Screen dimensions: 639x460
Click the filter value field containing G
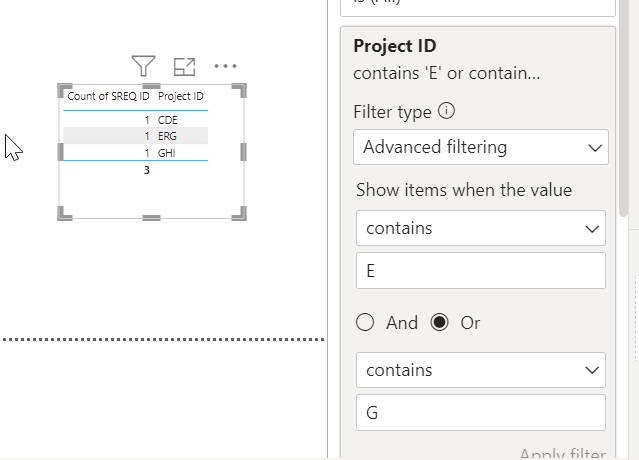[481, 412]
